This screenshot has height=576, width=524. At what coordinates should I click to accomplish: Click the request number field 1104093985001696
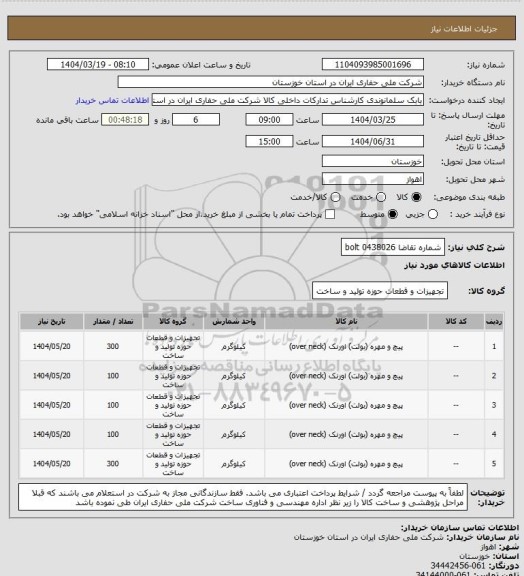pyautogui.click(x=373, y=64)
